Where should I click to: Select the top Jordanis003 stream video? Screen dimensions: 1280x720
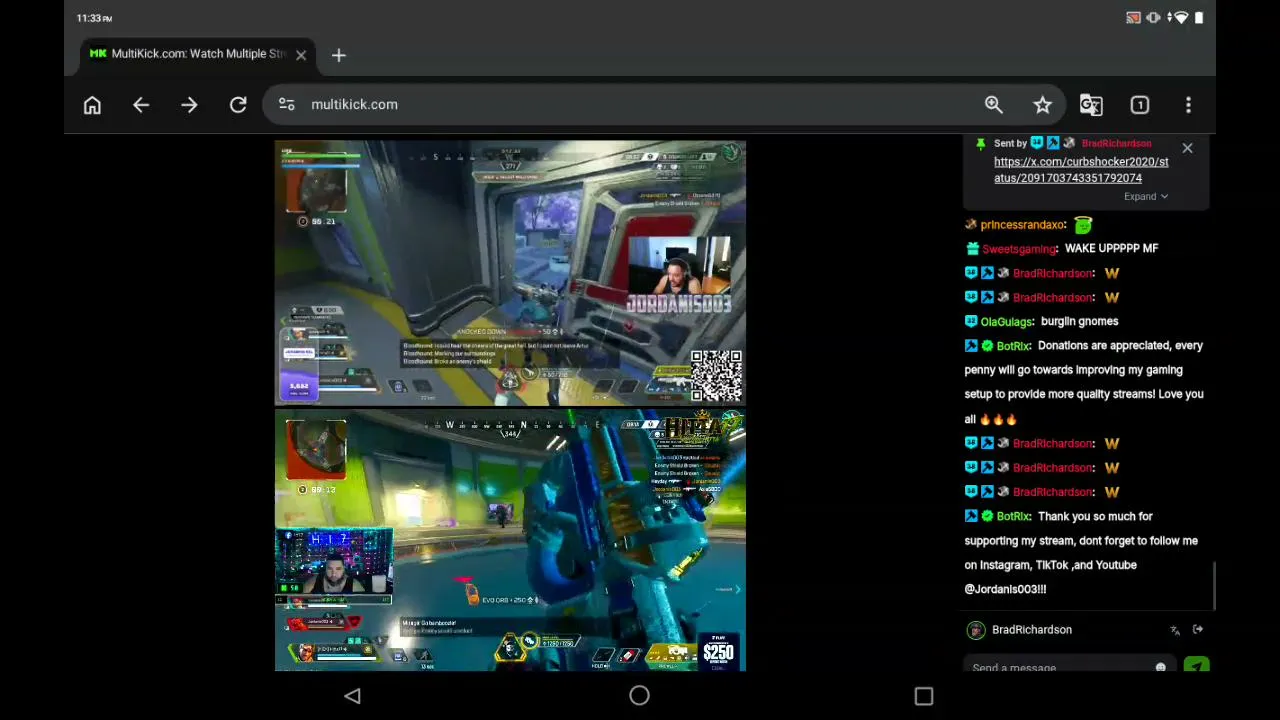[510, 273]
